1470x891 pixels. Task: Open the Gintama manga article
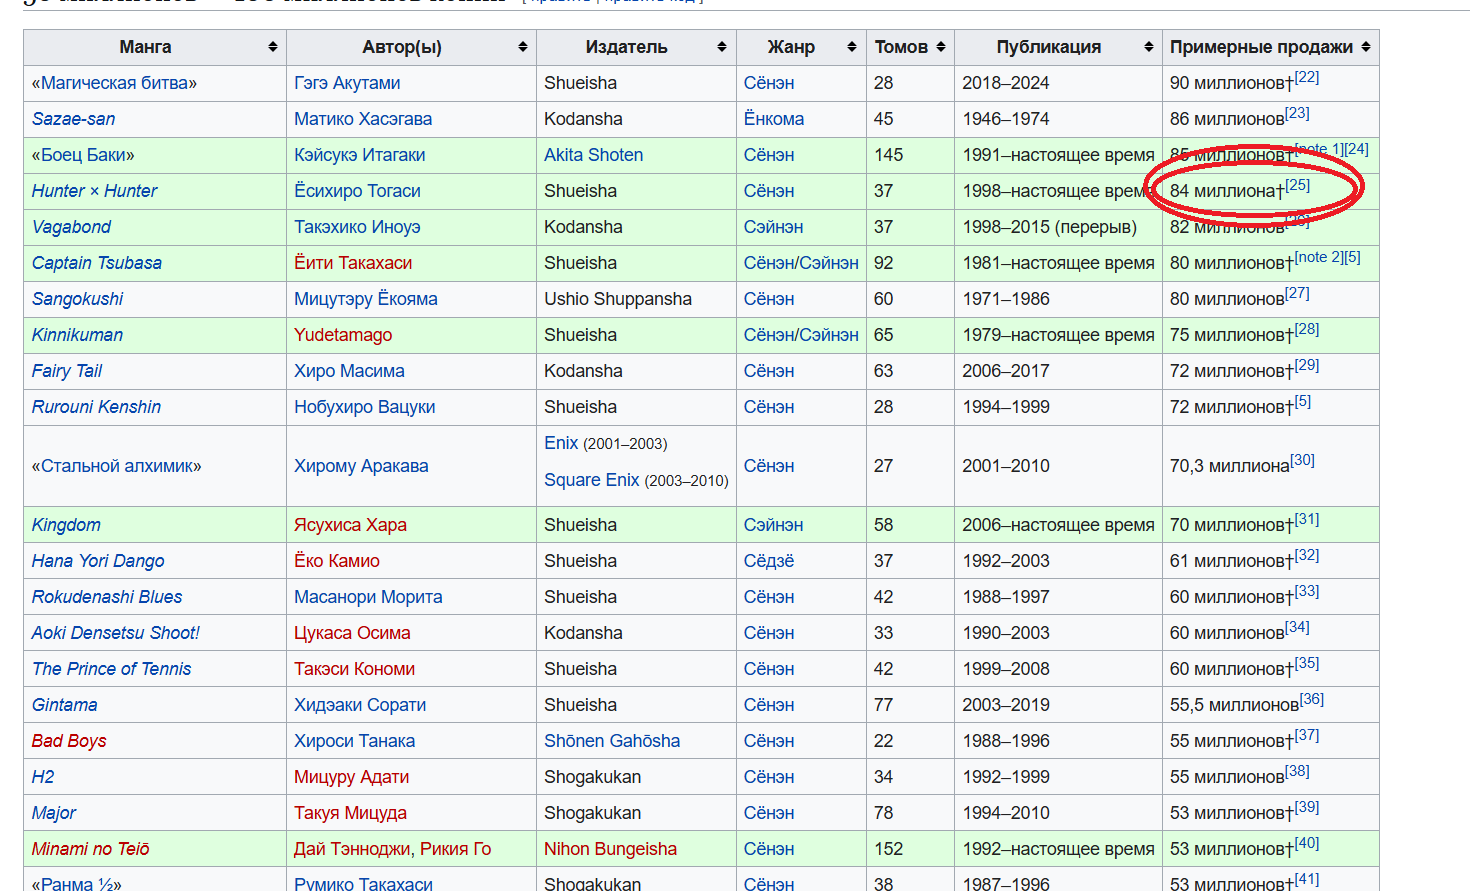tap(65, 705)
